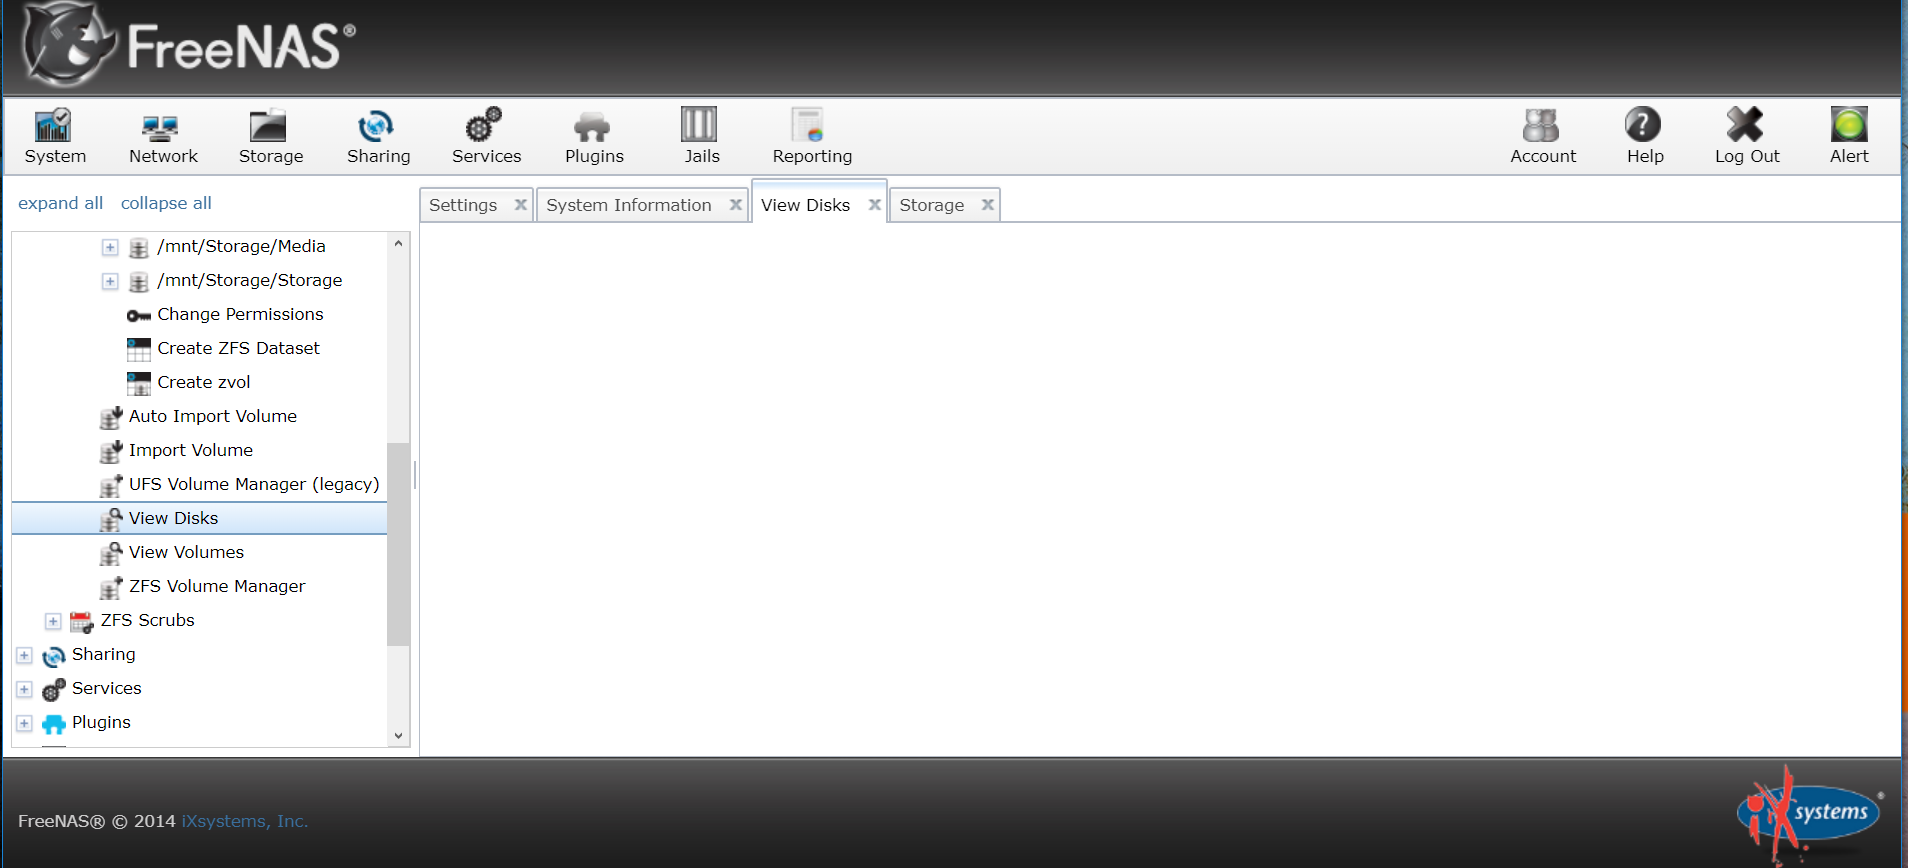1908x868 pixels.
Task: Click the Auto Import Volume icon
Action: coord(111,417)
